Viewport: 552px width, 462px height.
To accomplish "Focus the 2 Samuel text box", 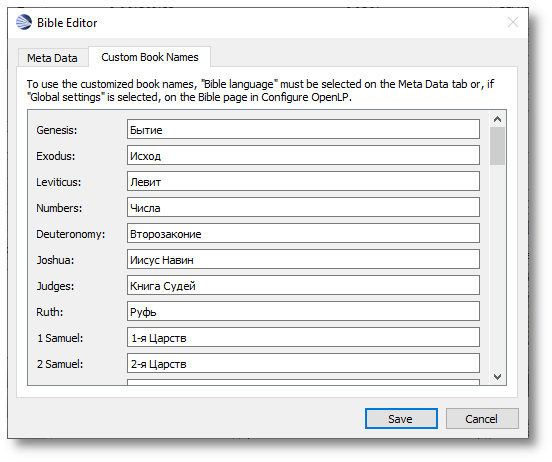I will coord(303,363).
